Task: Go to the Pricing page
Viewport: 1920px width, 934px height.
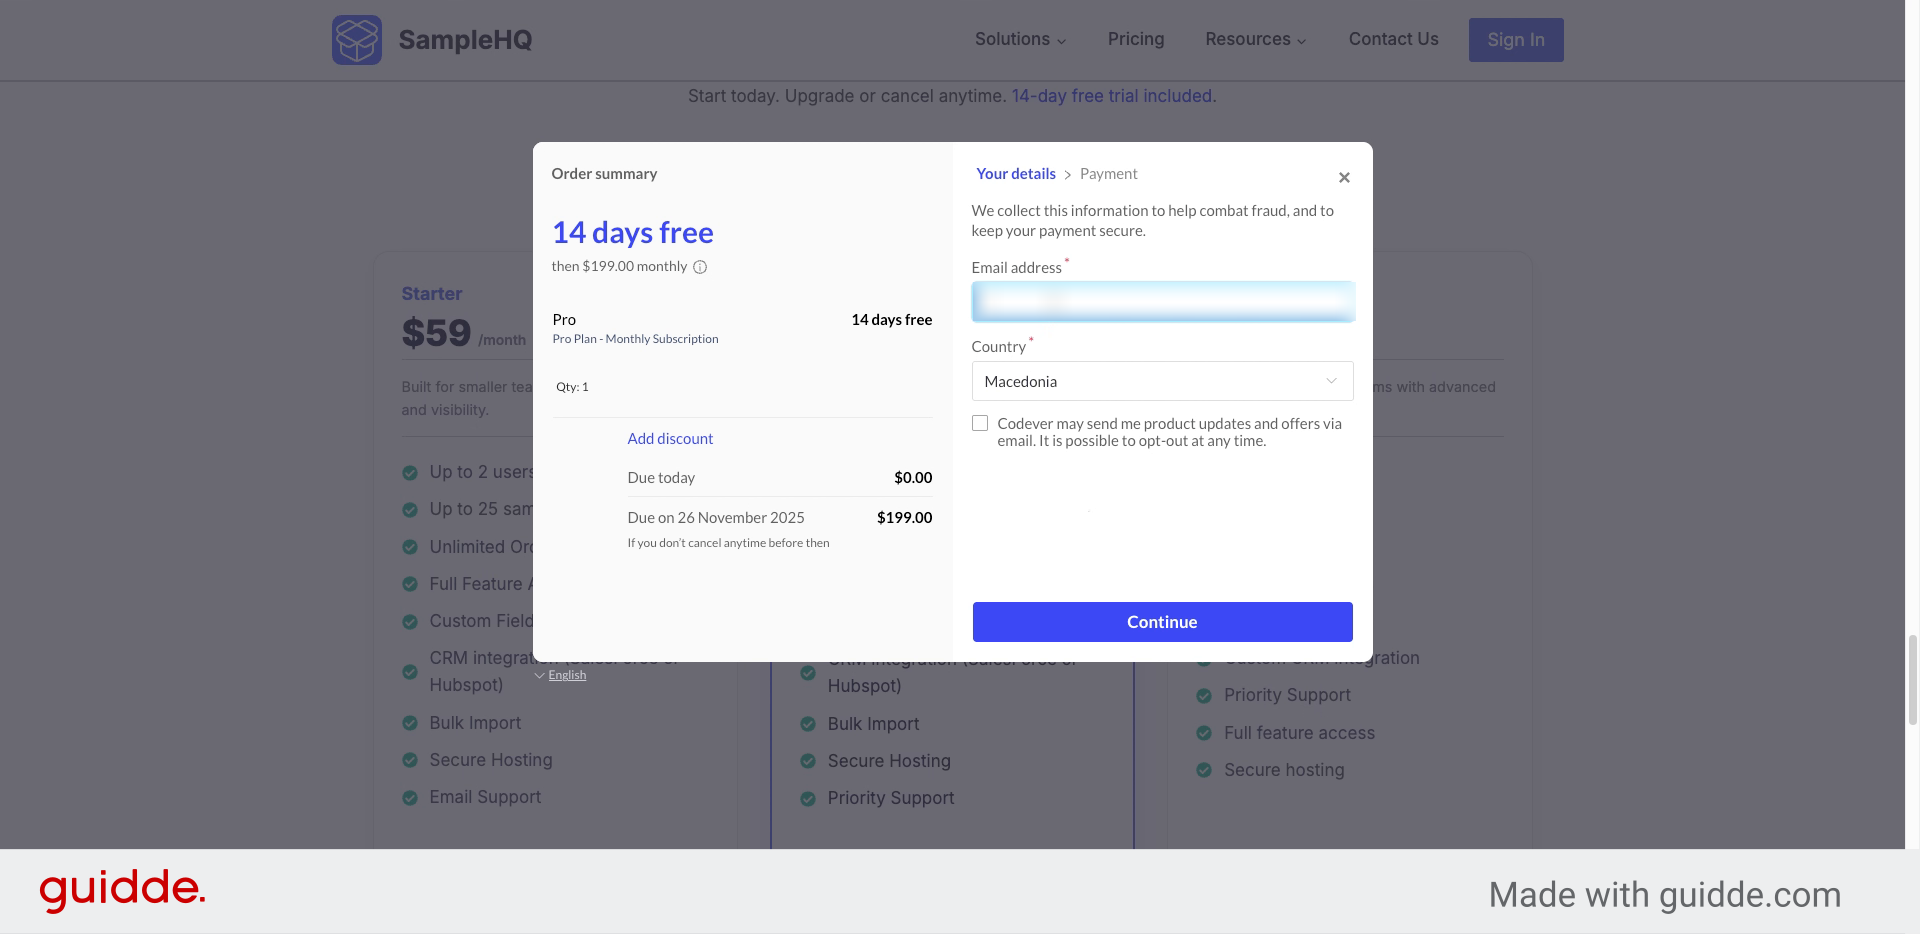Action: pyautogui.click(x=1136, y=39)
